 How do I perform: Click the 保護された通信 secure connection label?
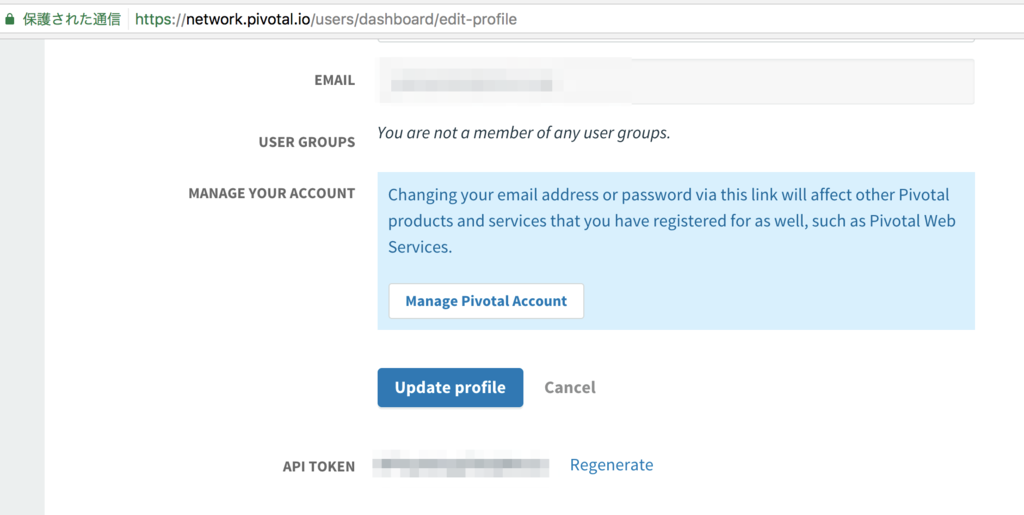pyautogui.click(x=72, y=19)
